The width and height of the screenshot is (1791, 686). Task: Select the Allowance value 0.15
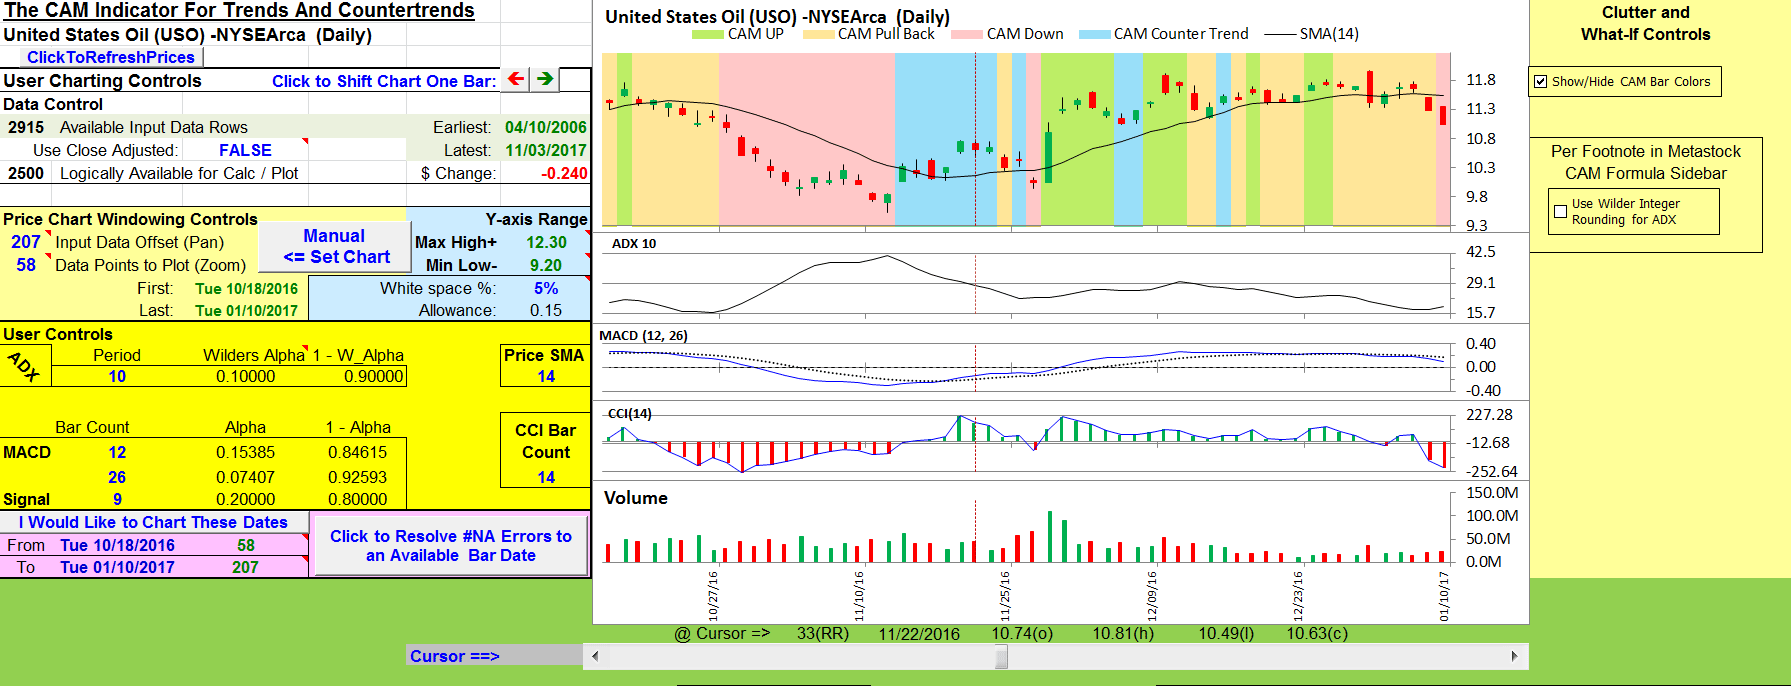546,310
